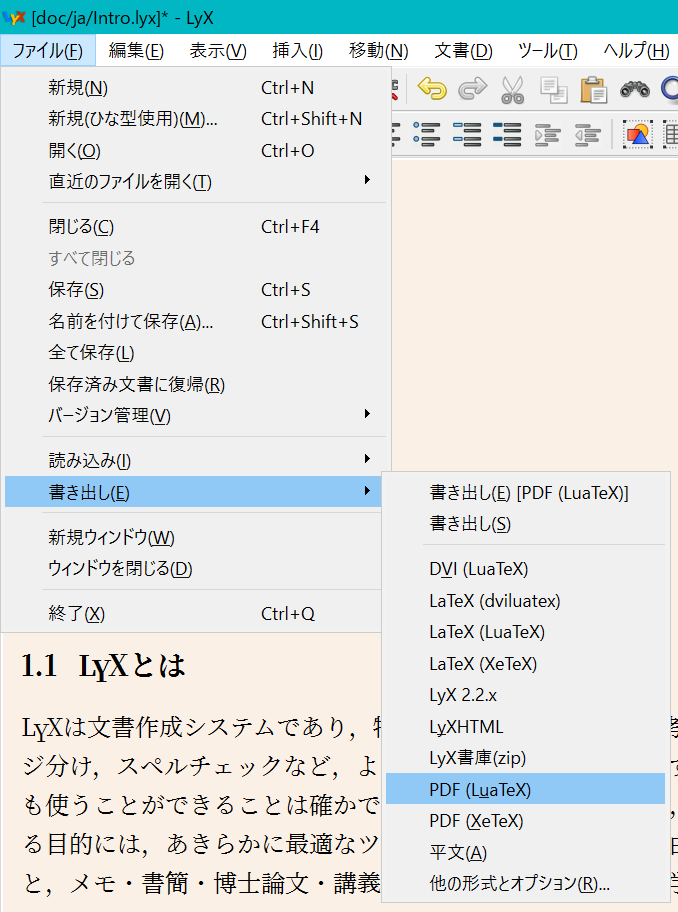Open 他の形式とオプション(R)... dialog
This screenshot has height=912, width=678.
(x=526, y=884)
